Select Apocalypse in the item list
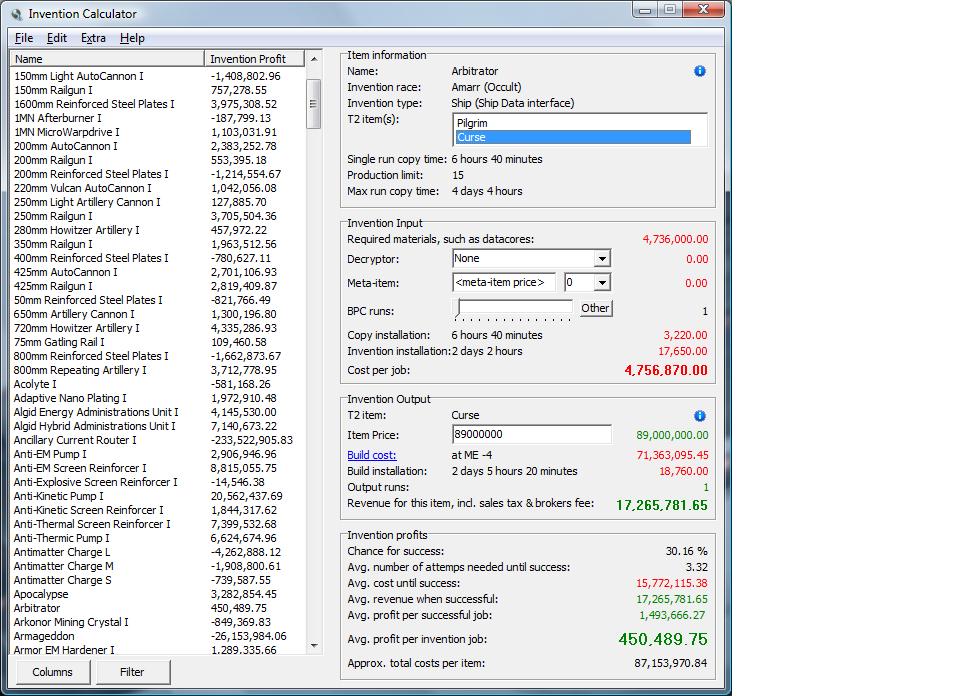Viewport: 960px width, 696px height. [158, 594]
